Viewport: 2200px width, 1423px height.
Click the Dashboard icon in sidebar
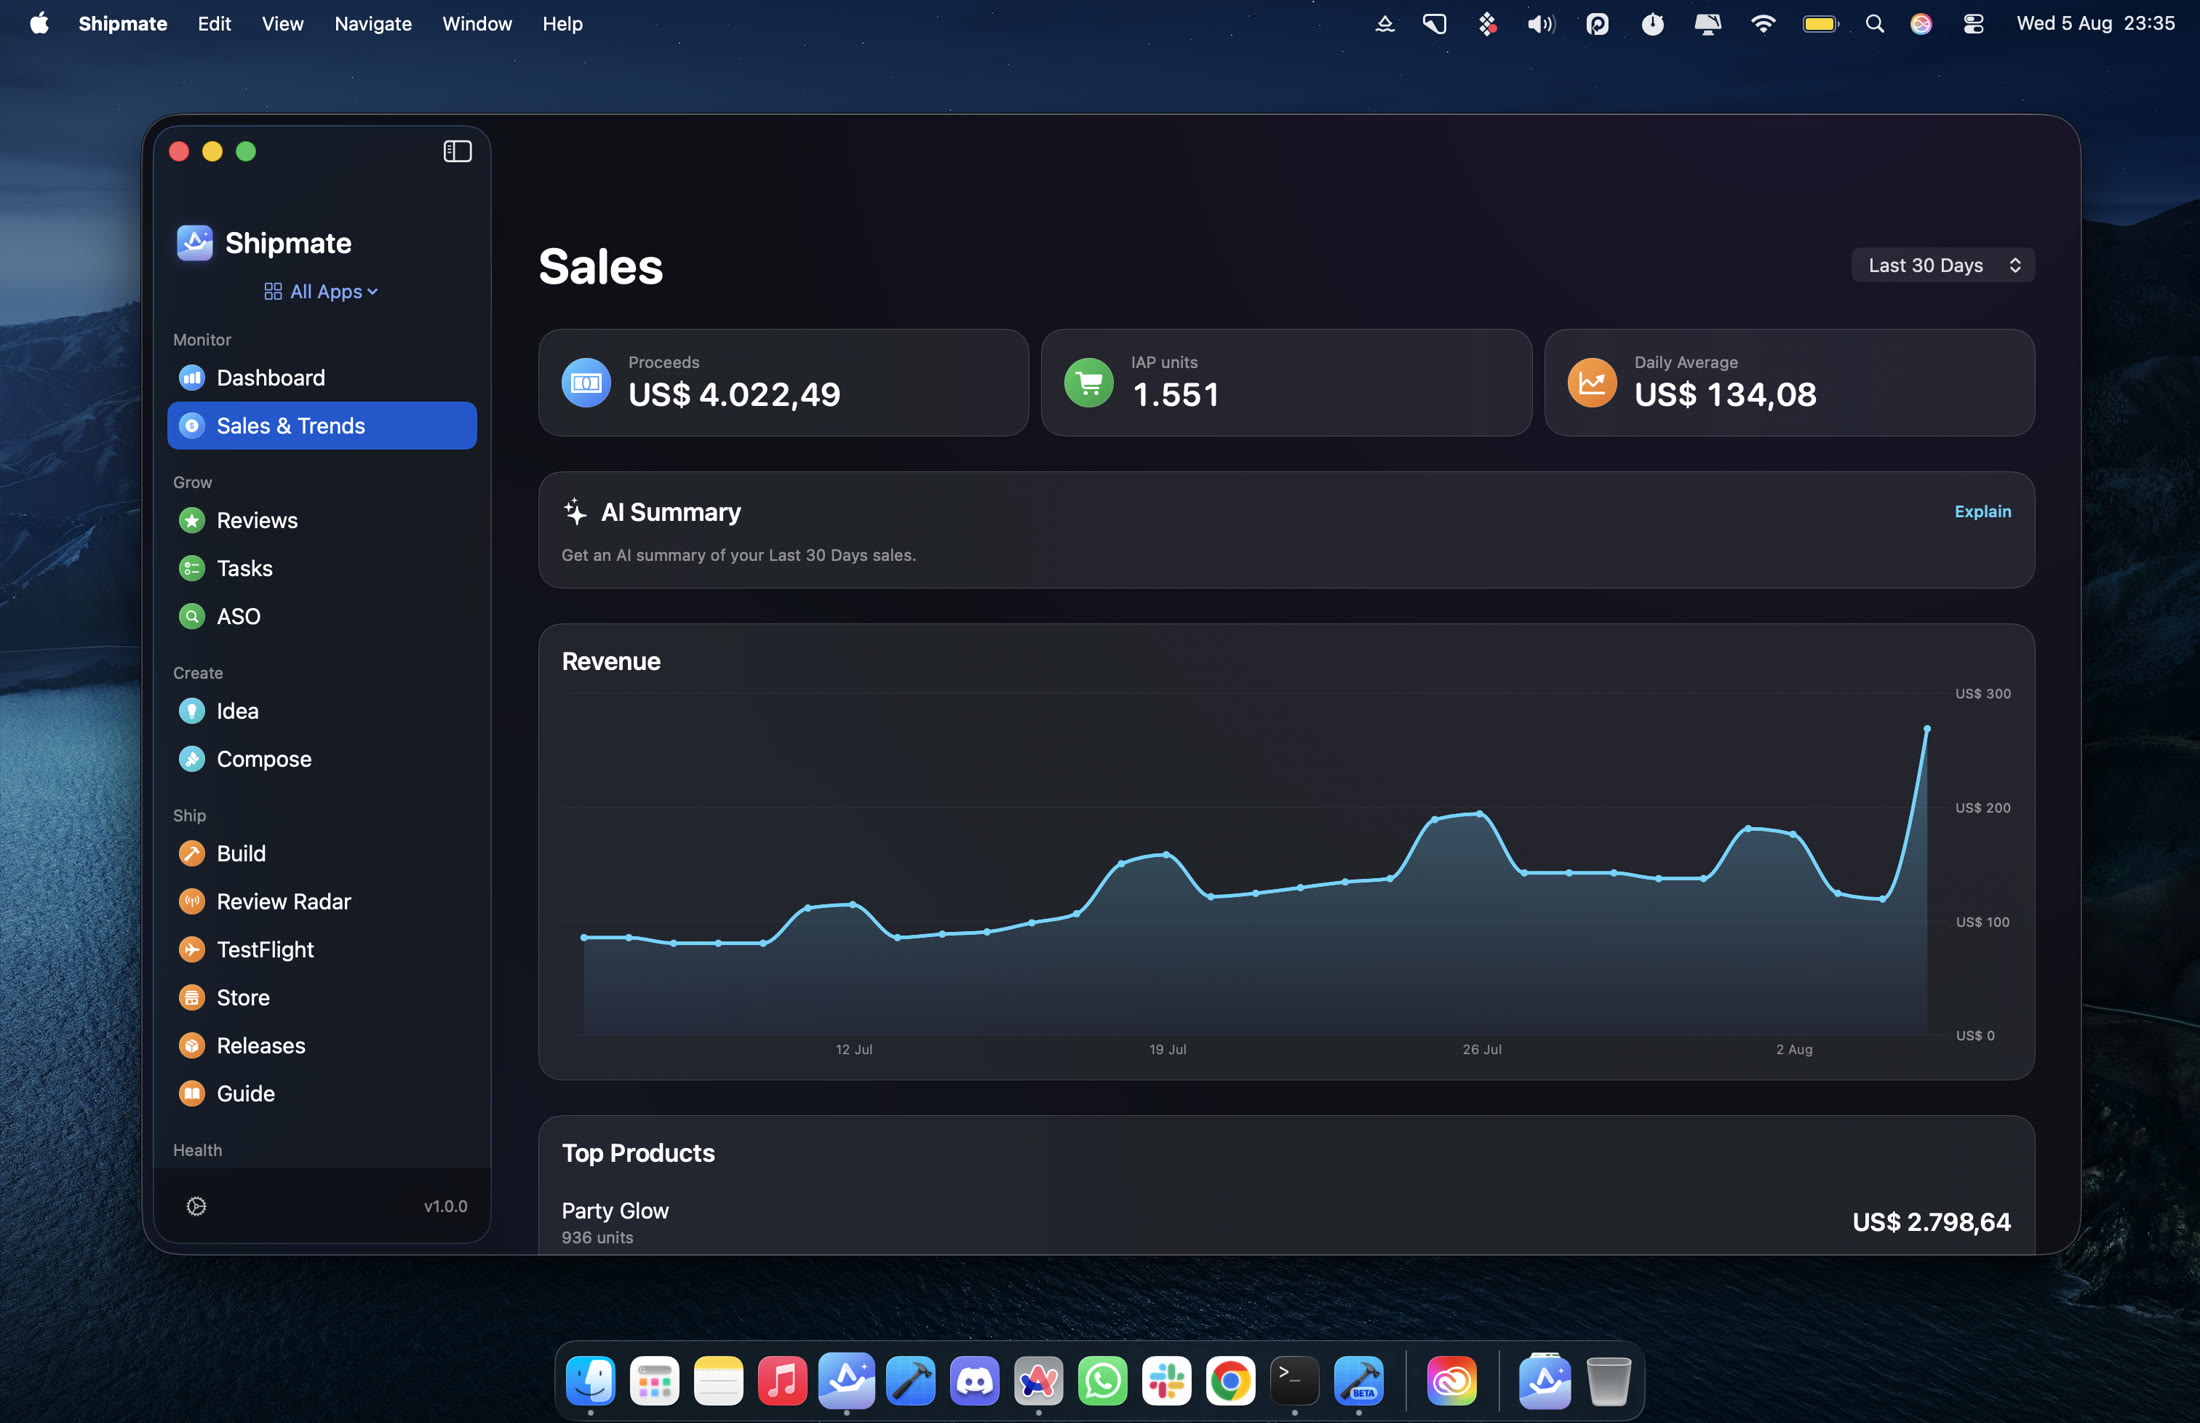click(x=191, y=378)
